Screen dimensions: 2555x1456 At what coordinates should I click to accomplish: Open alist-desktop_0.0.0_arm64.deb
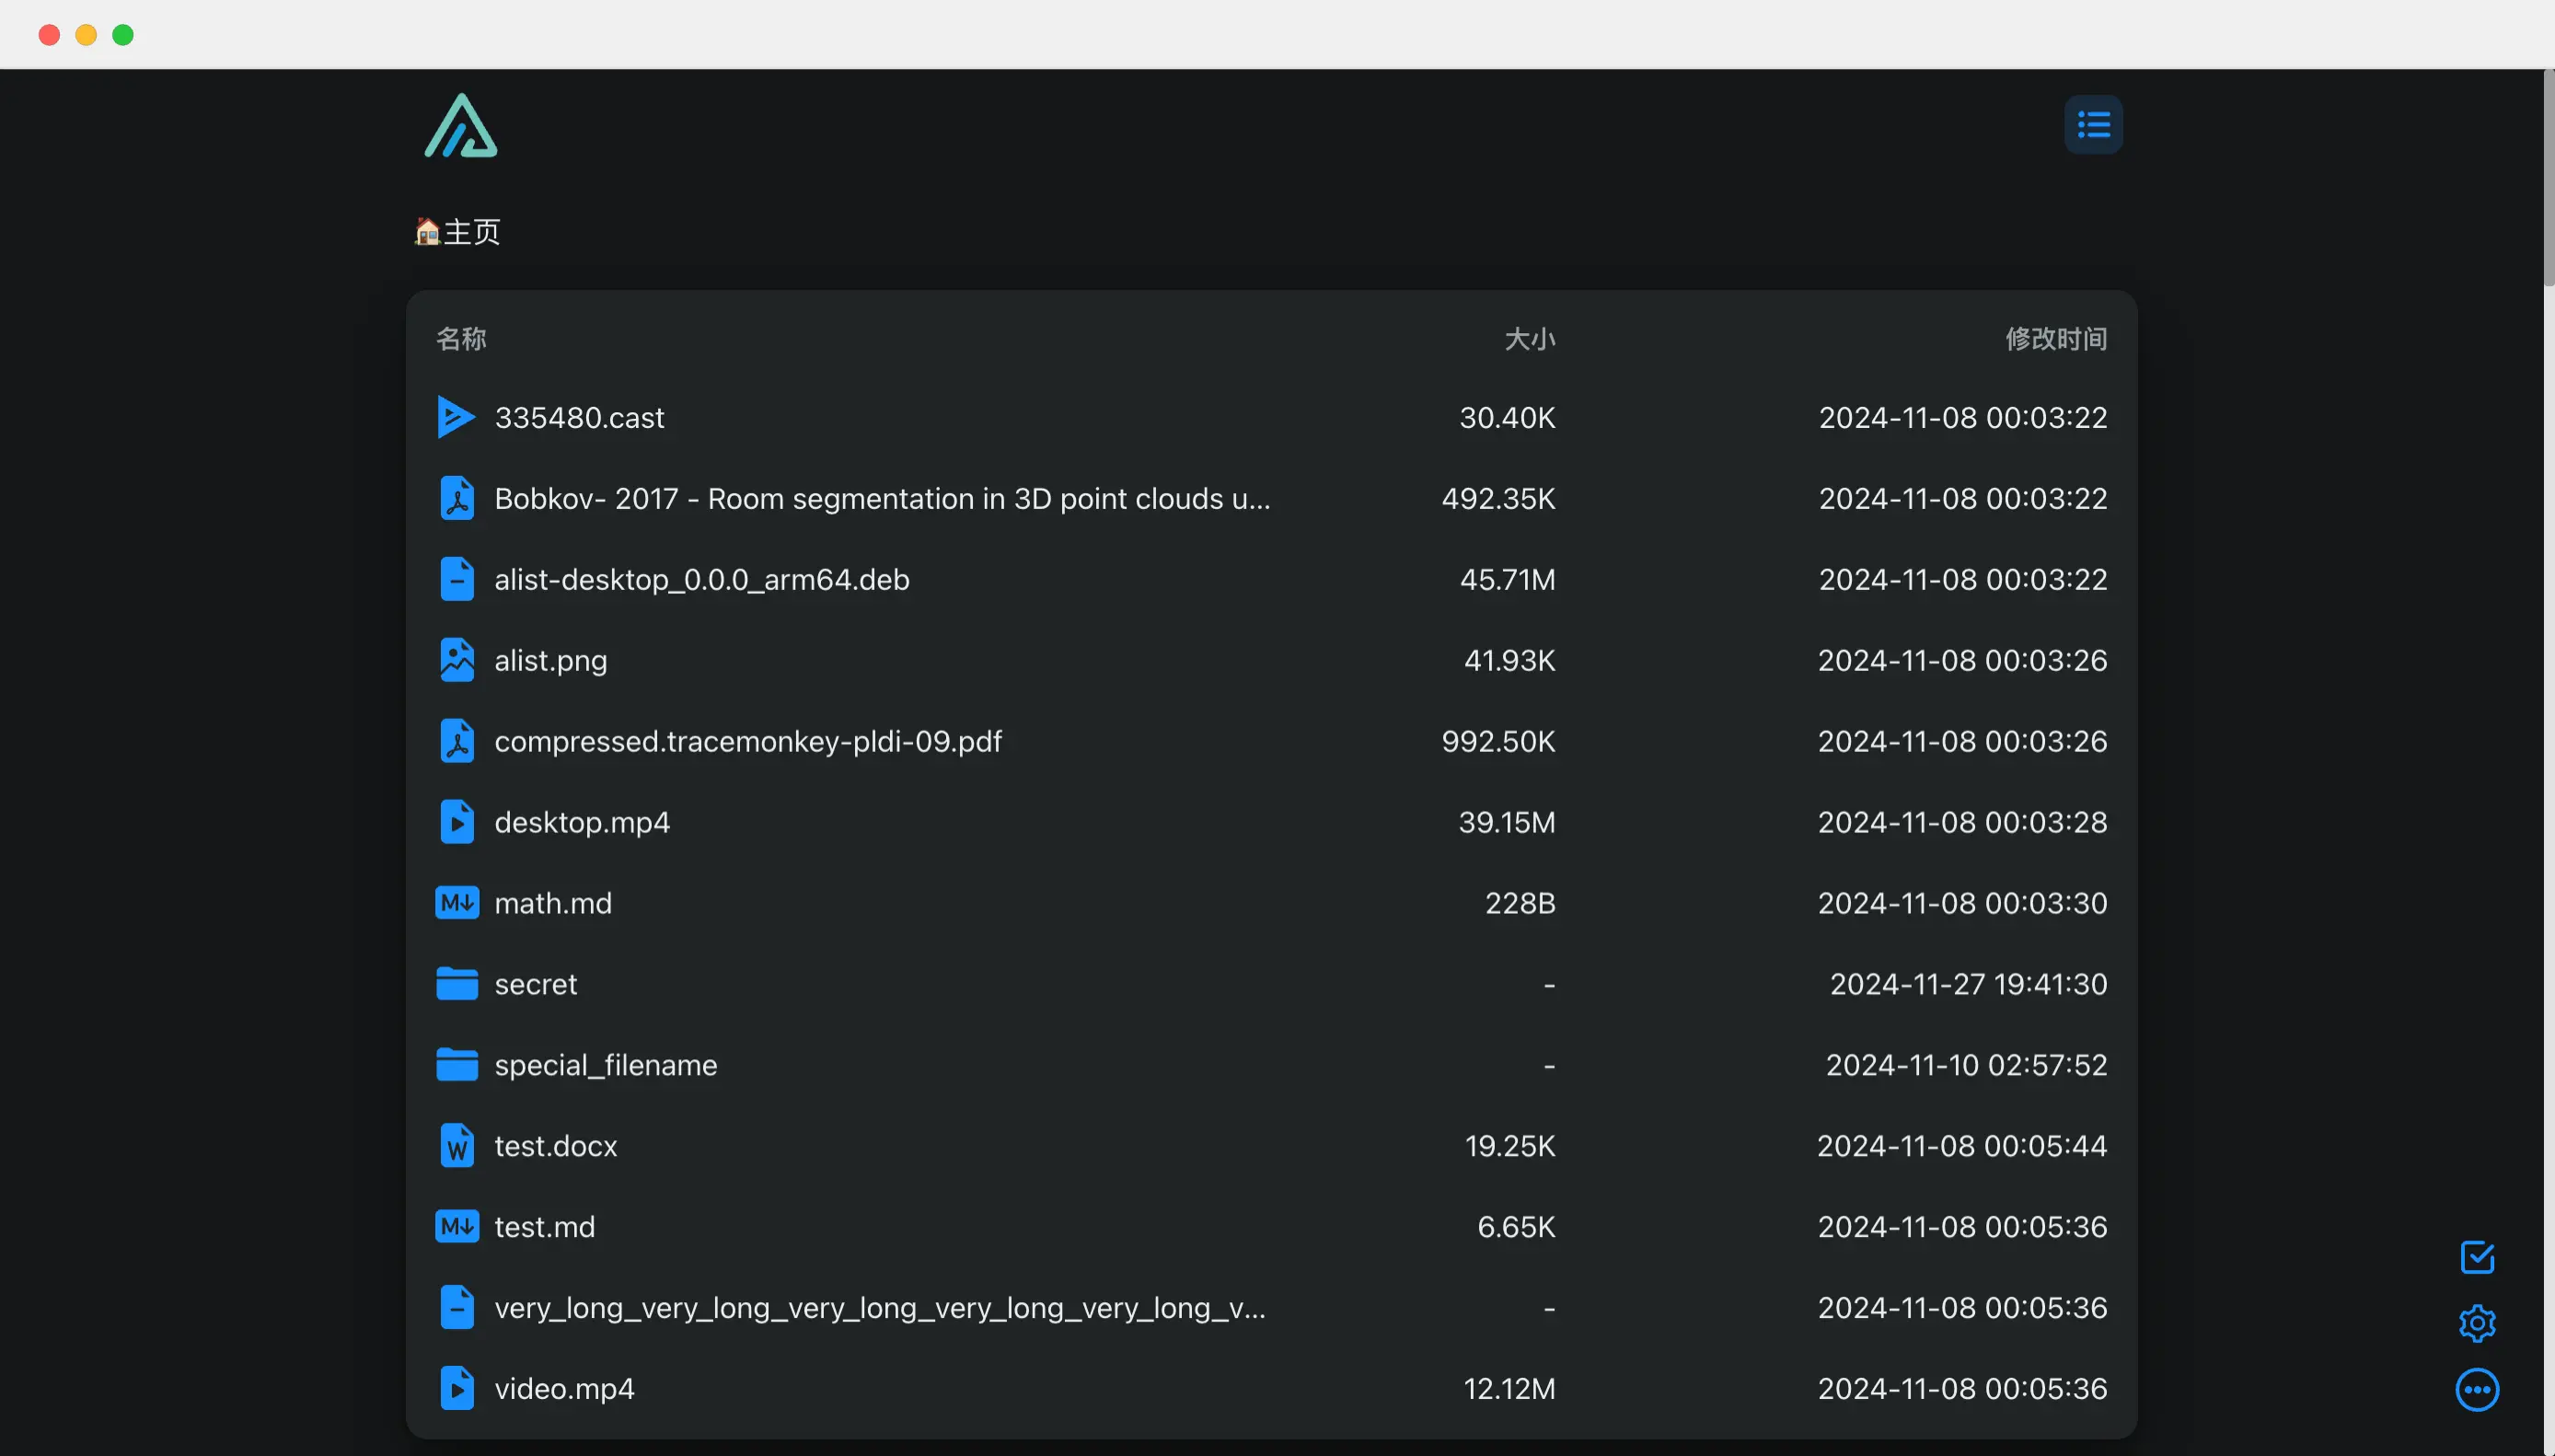click(702, 579)
